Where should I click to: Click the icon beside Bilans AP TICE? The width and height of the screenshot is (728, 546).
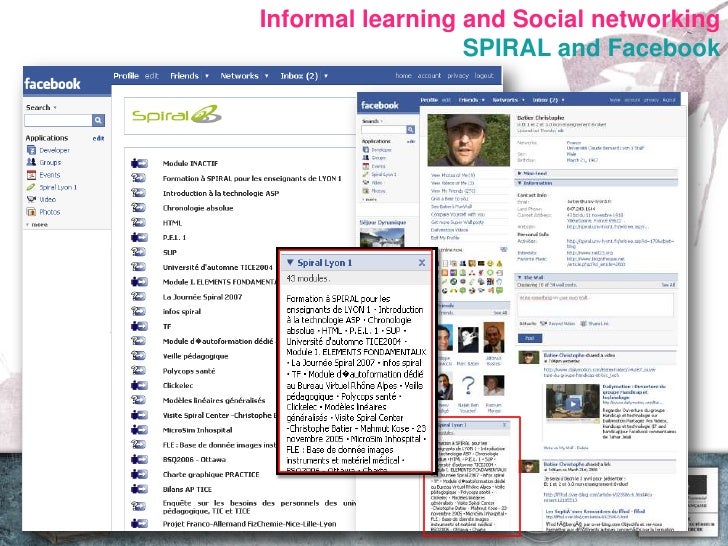139,489
